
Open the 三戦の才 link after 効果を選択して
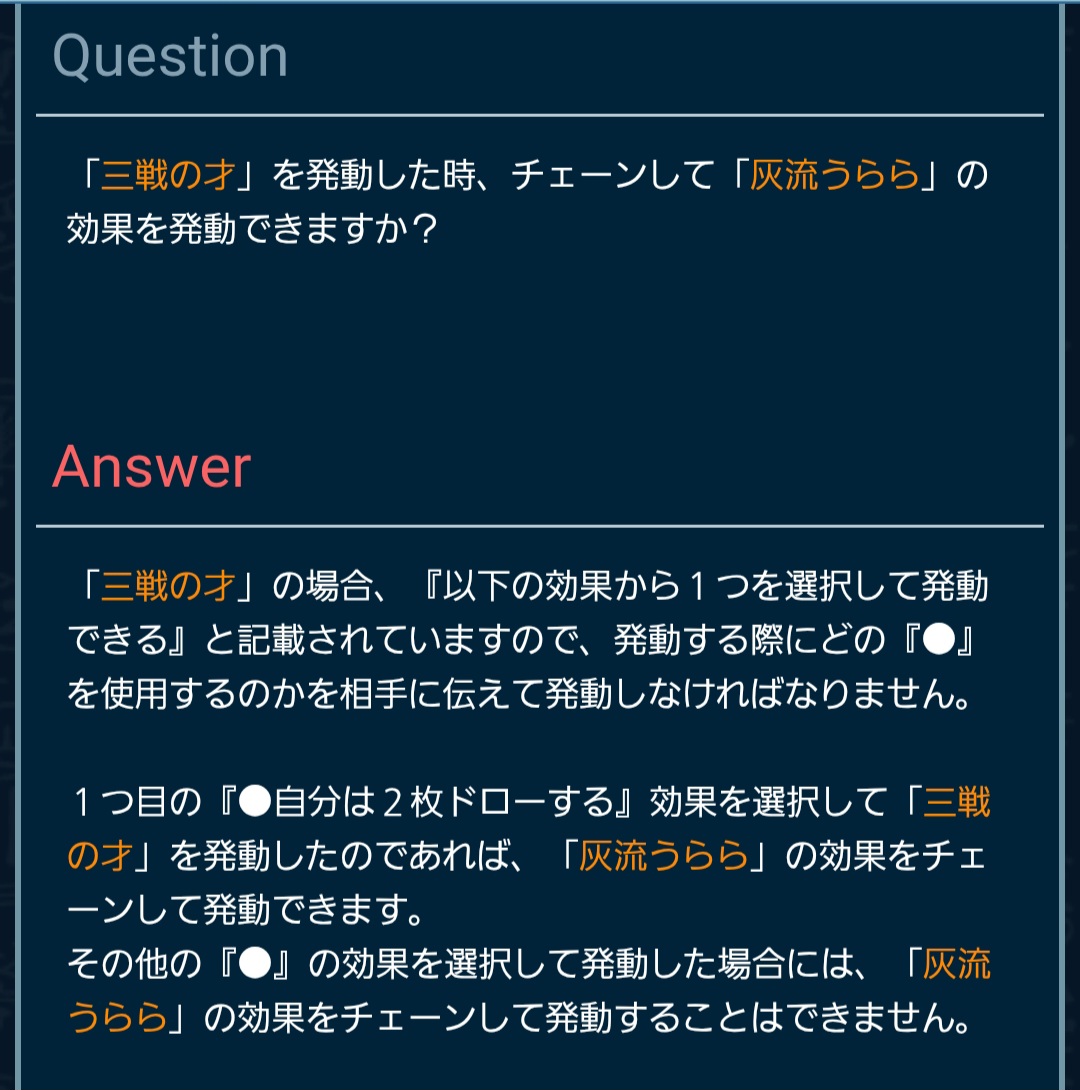[958, 802]
